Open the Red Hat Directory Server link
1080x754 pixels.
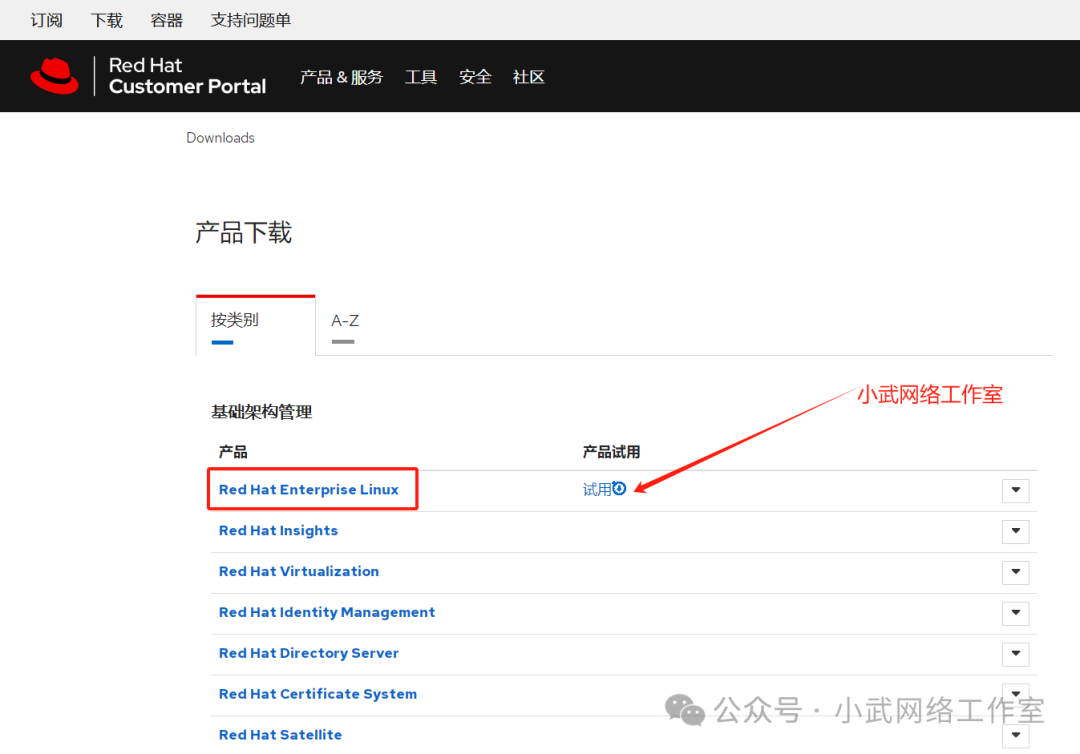pos(309,653)
